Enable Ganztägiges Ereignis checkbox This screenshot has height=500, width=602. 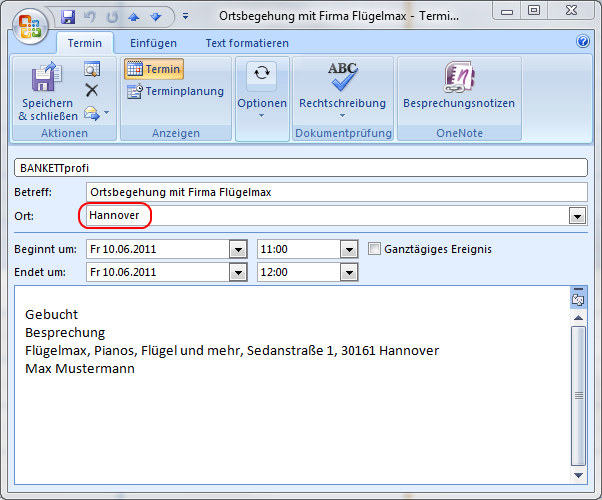click(x=375, y=249)
